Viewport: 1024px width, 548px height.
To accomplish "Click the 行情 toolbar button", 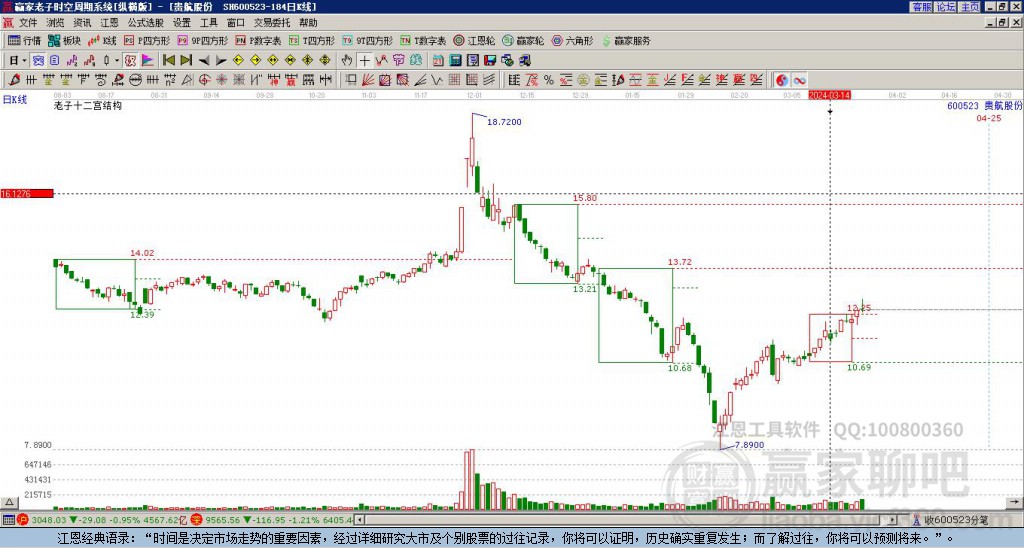I will point(24,40).
